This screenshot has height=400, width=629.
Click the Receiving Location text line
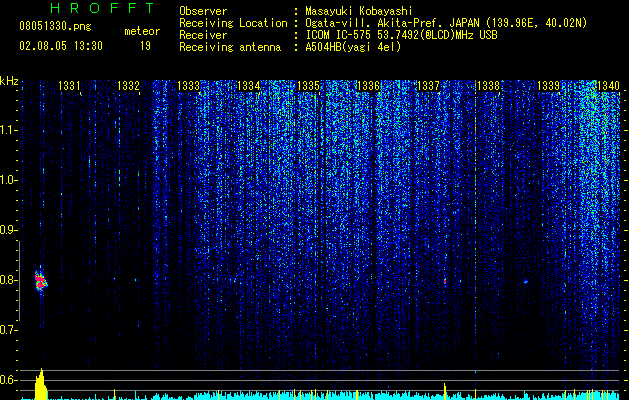coord(383,23)
